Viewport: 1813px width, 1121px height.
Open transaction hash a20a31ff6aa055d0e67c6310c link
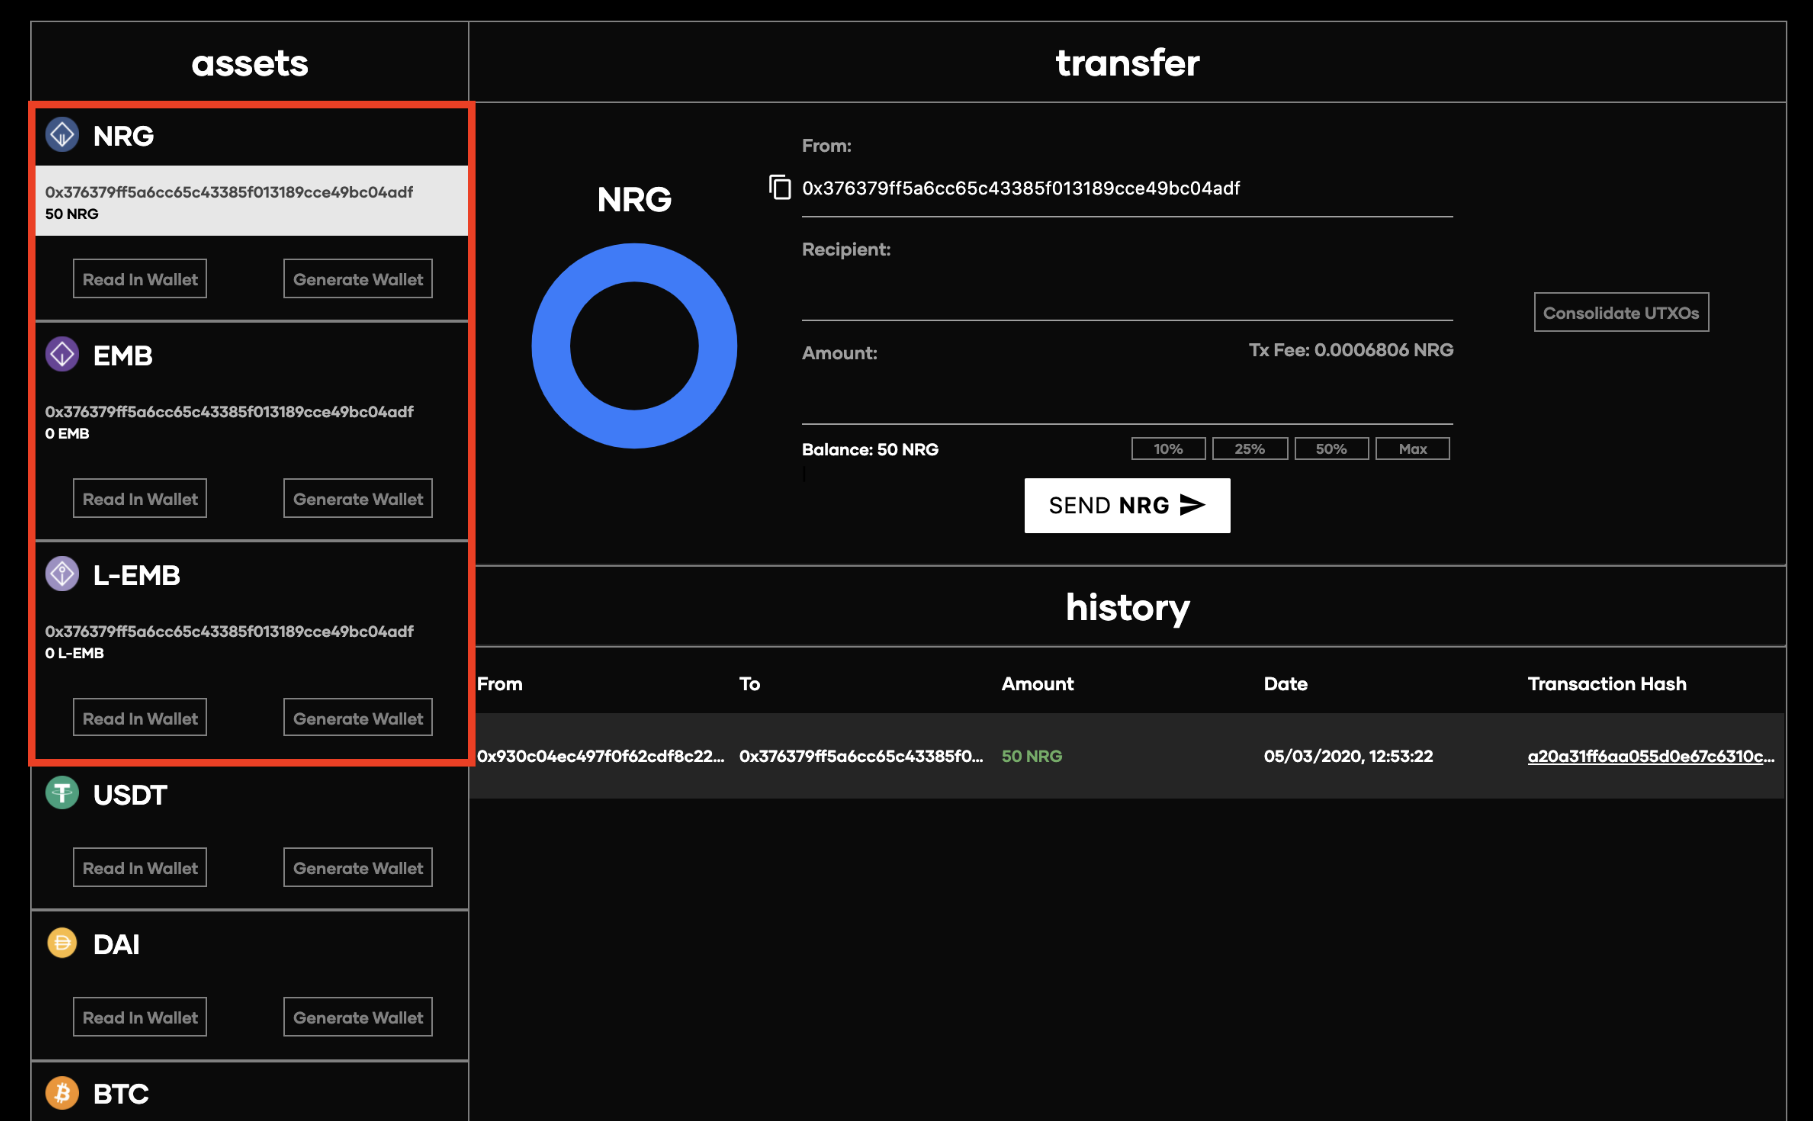click(1651, 756)
